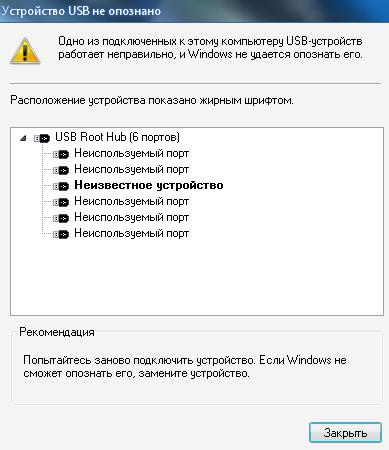
Task: Select the Неиспользуемый порт below unknown device
Action: click(131, 201)
